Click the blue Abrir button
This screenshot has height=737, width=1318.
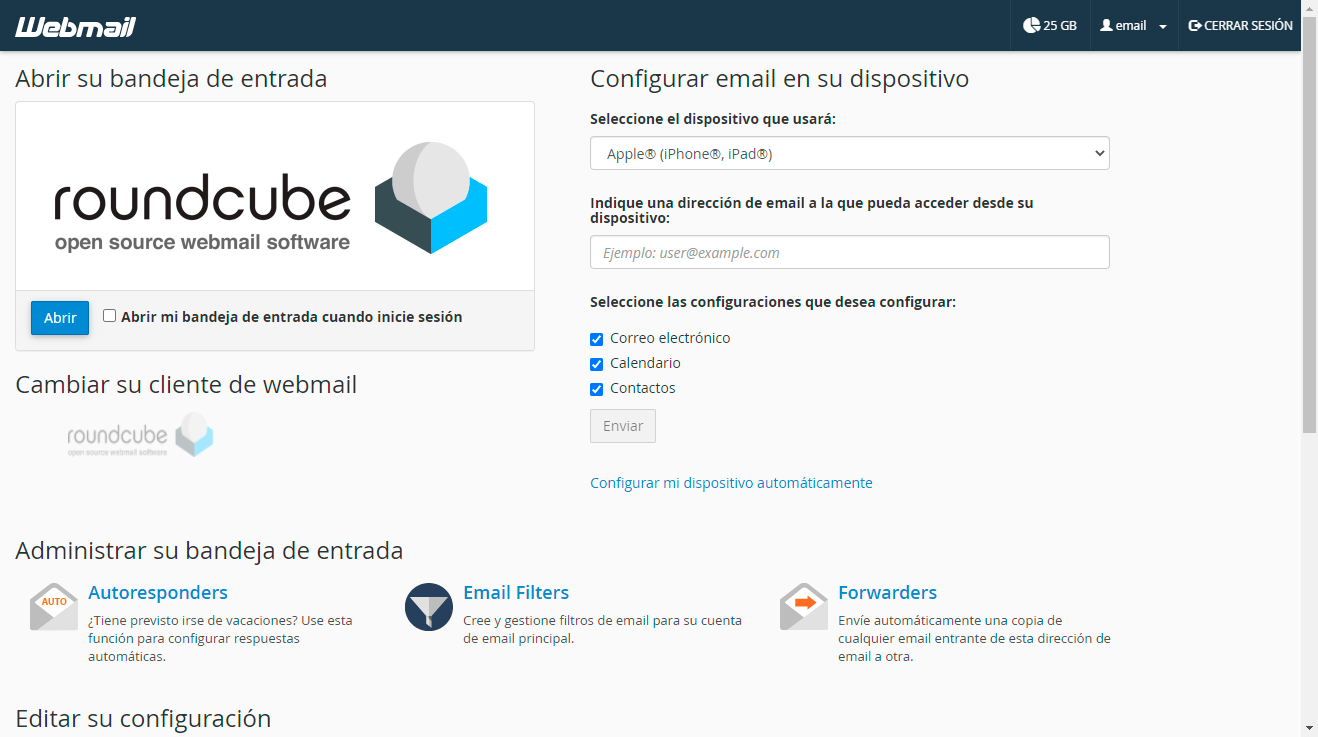pyautogui.click(x=60, y=318)
